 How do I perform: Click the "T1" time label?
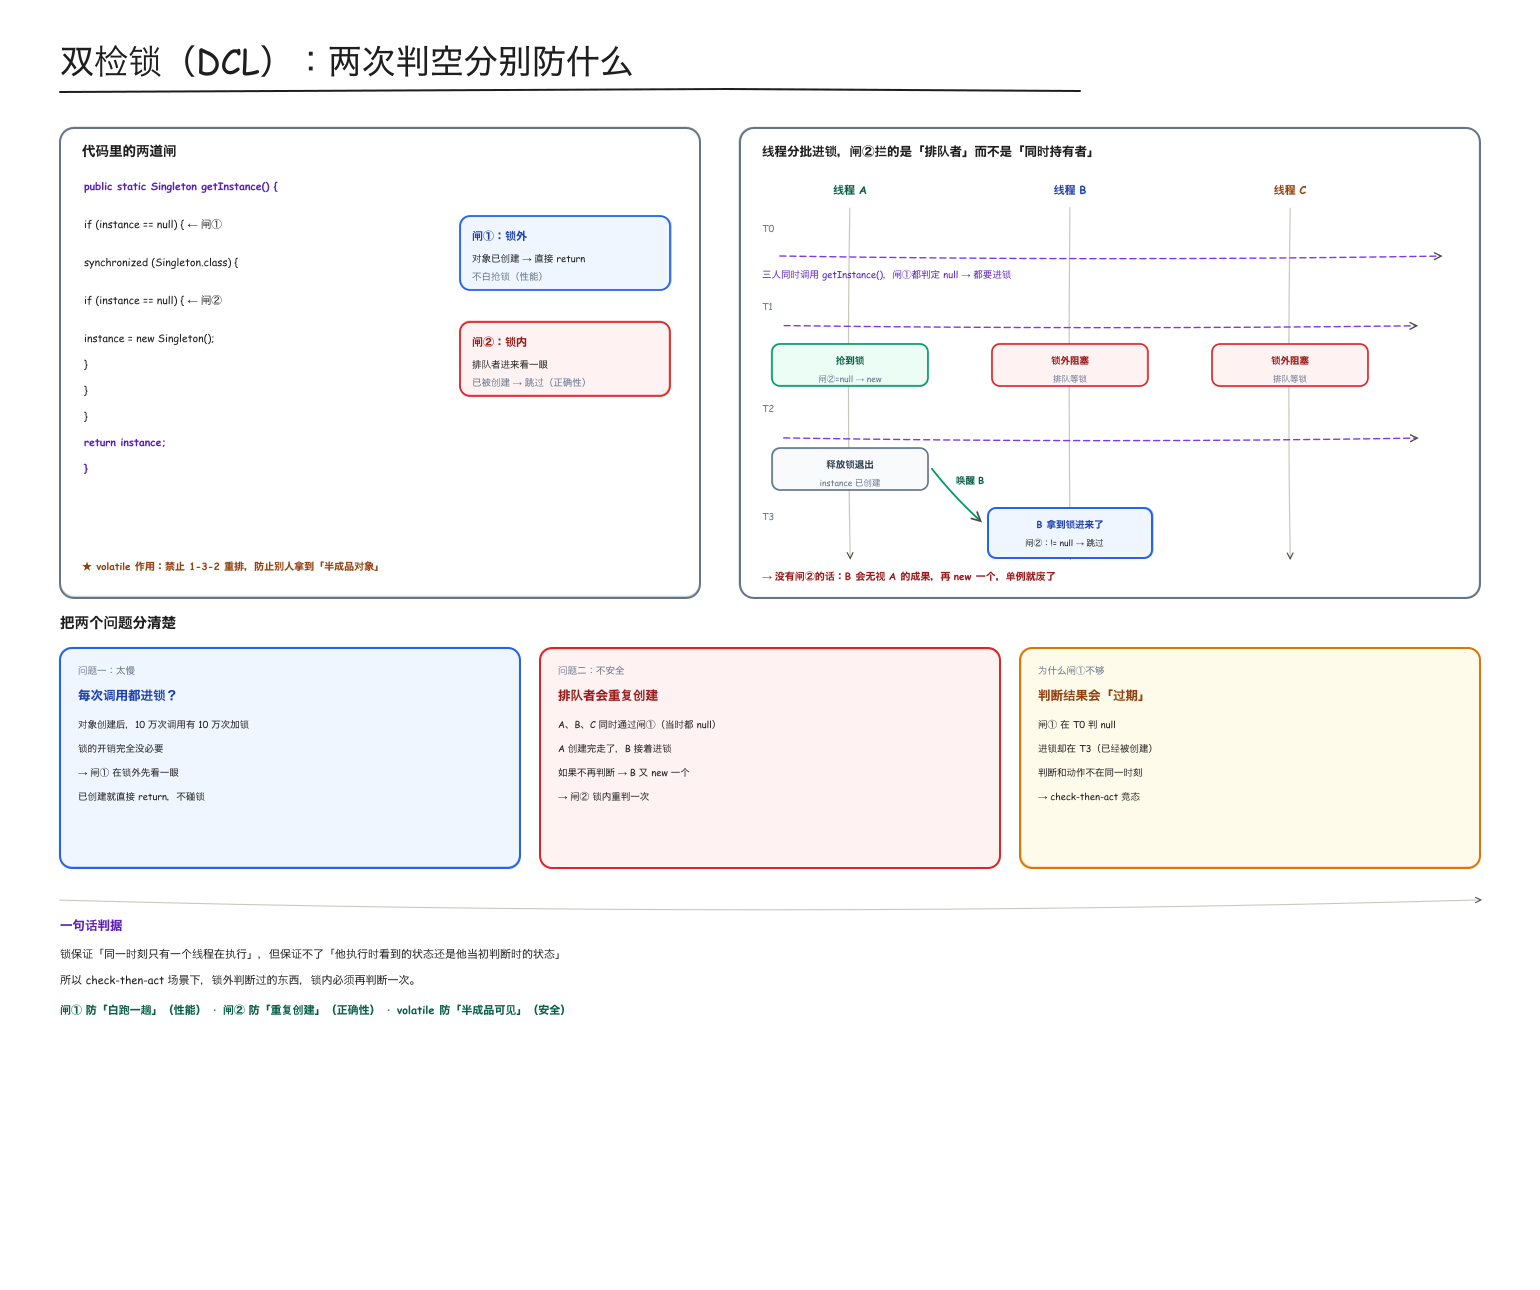tap(768, 307)
